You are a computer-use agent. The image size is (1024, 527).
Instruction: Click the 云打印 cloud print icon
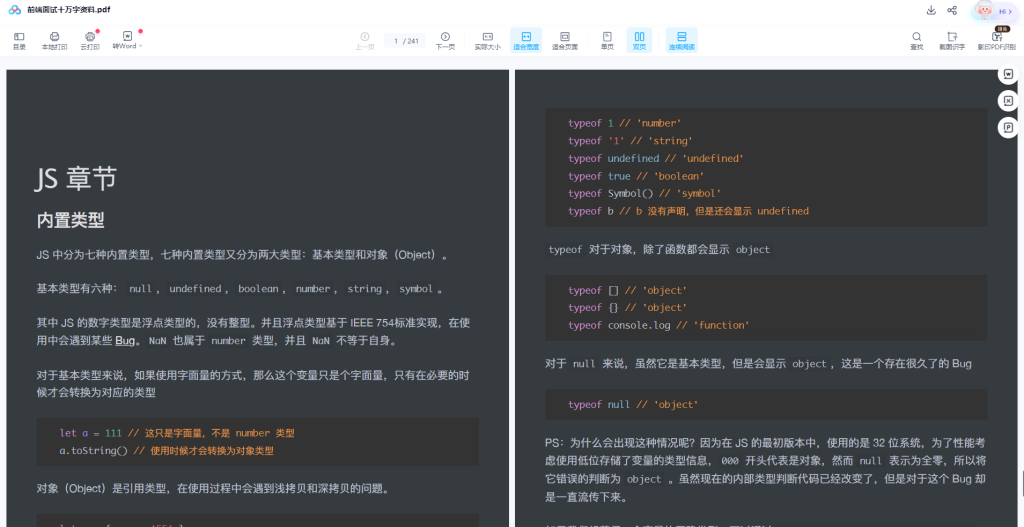point(90,37)
